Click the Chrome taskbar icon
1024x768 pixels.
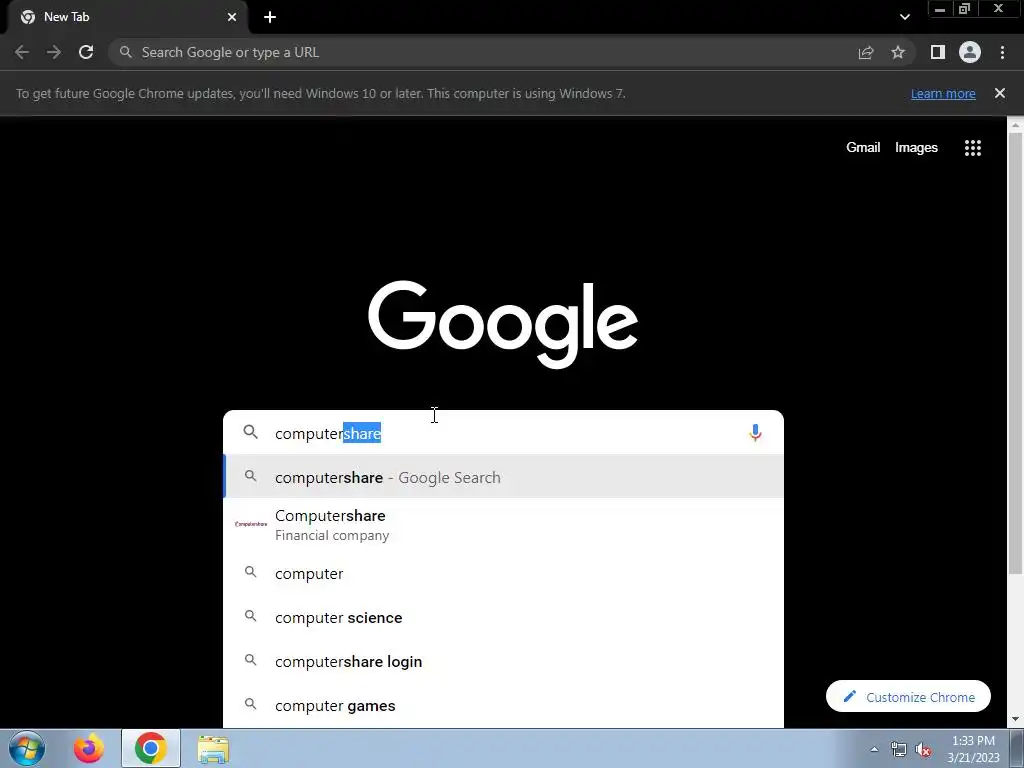point(151,748)
